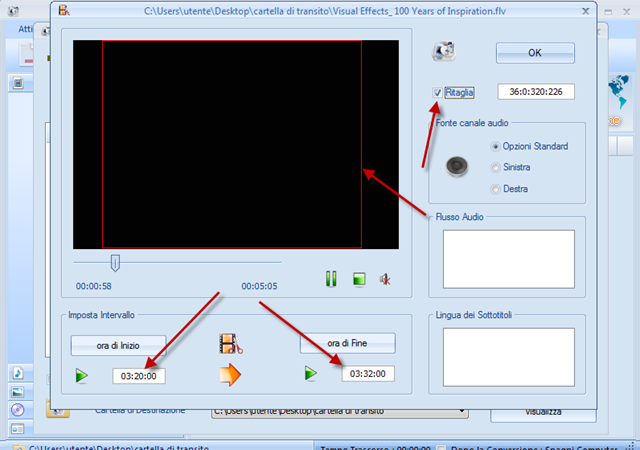Click the OK button
The image size is (640, 450).
535,53
